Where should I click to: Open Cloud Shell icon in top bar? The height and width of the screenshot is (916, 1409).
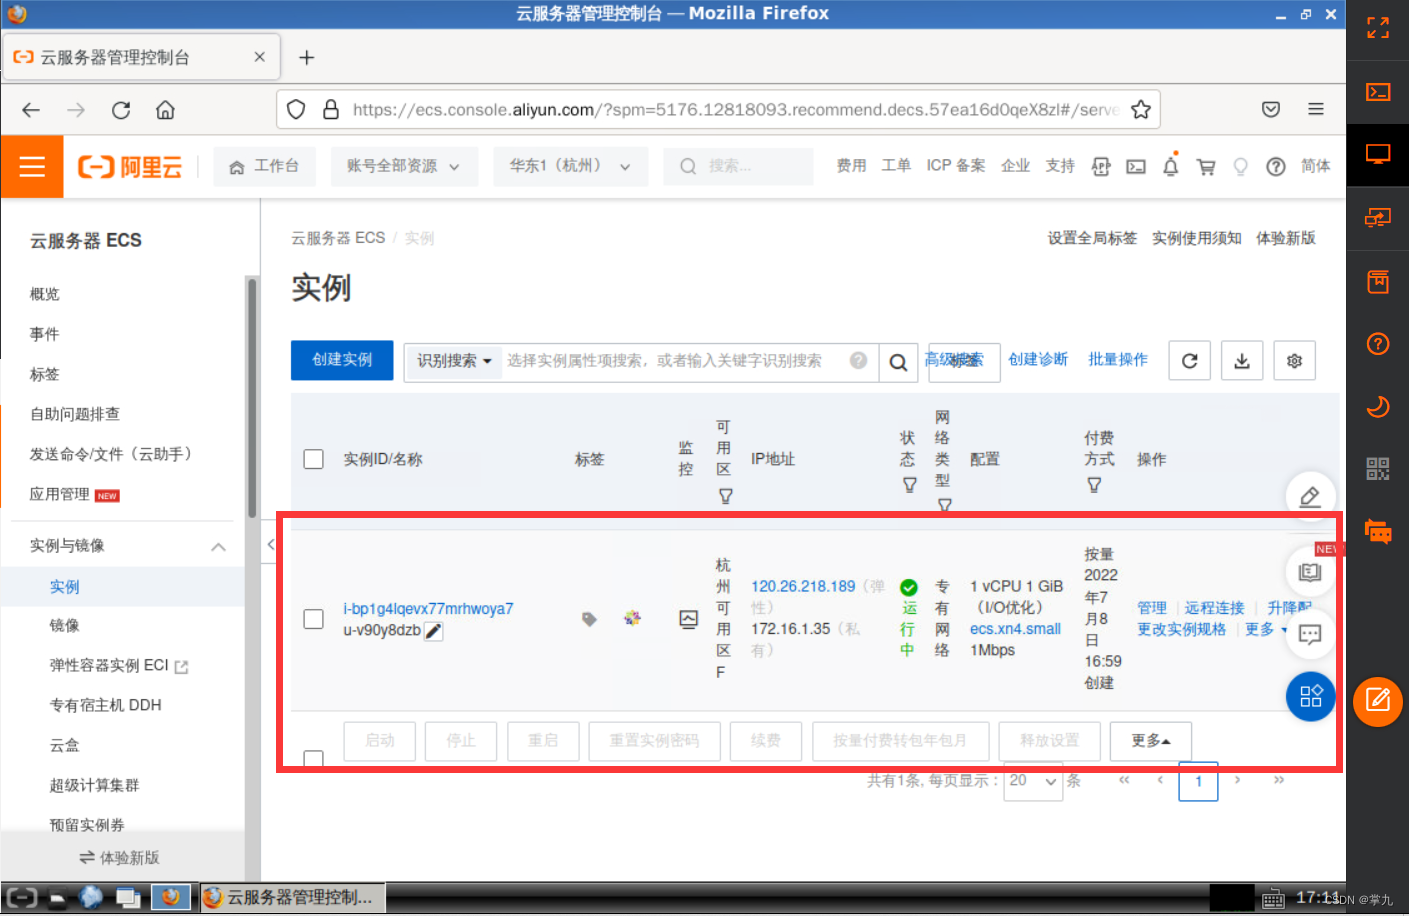[x=1136, y=167]
